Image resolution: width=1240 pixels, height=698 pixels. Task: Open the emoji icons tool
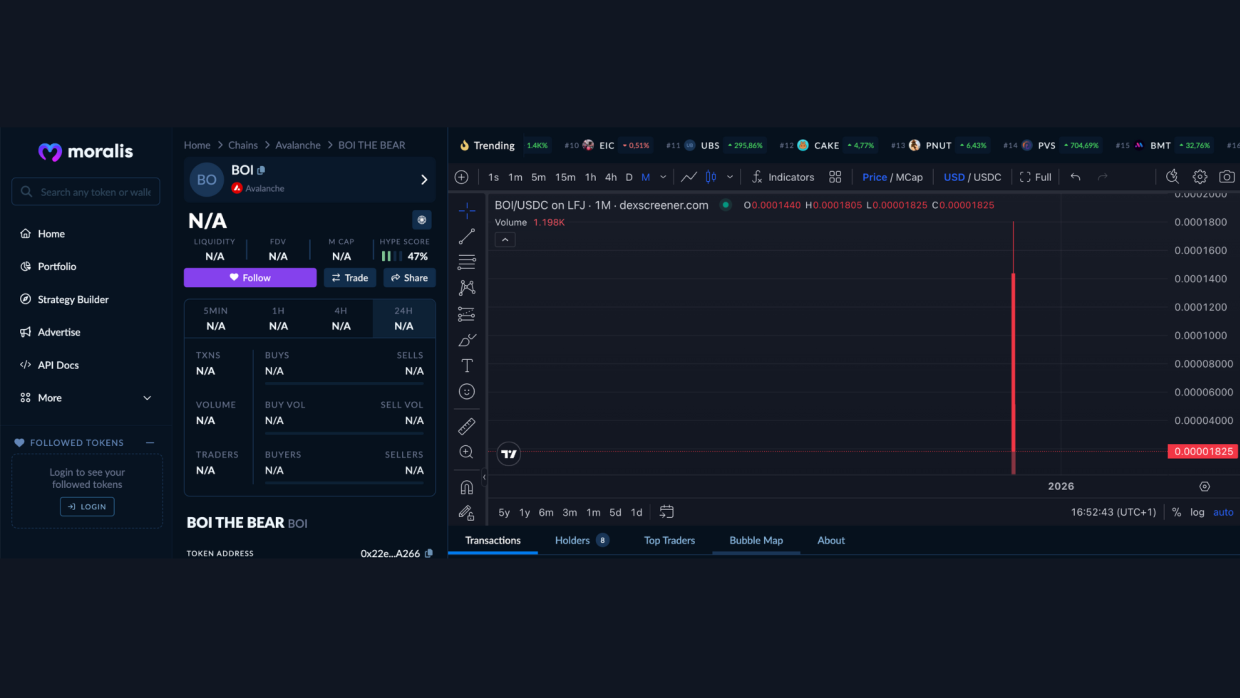click(x=467, y=392)
